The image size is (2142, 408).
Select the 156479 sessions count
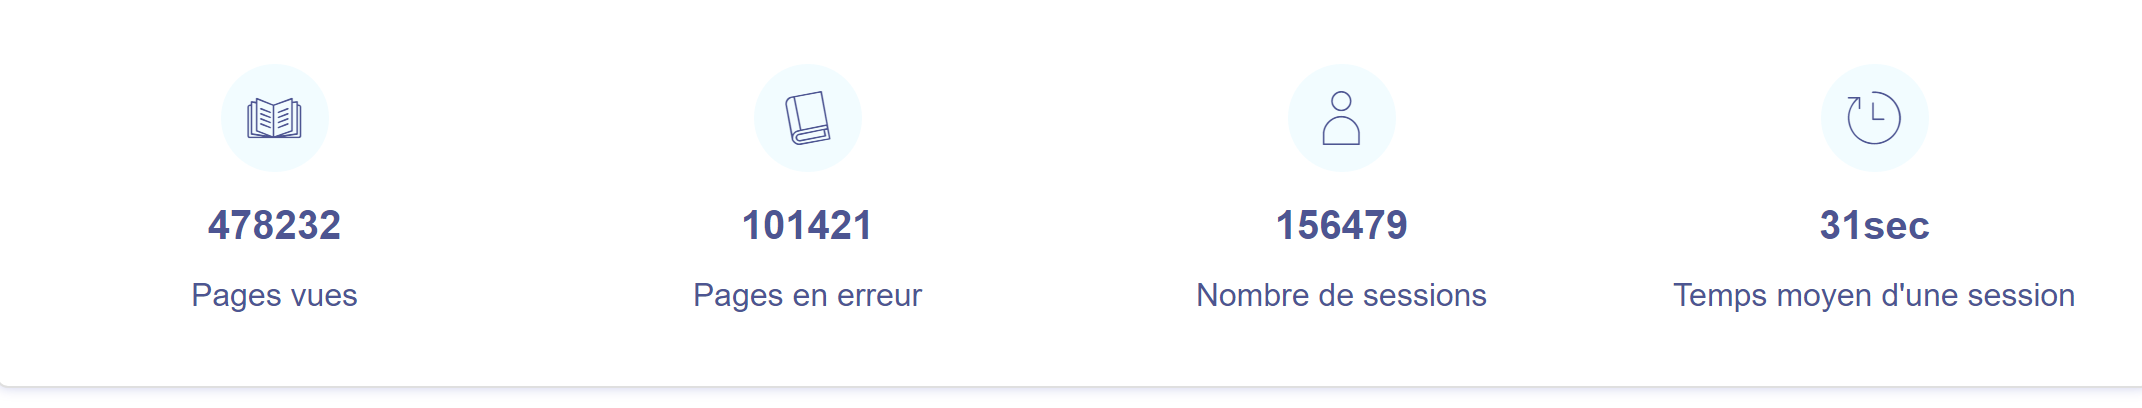[x=1341, y=225]
